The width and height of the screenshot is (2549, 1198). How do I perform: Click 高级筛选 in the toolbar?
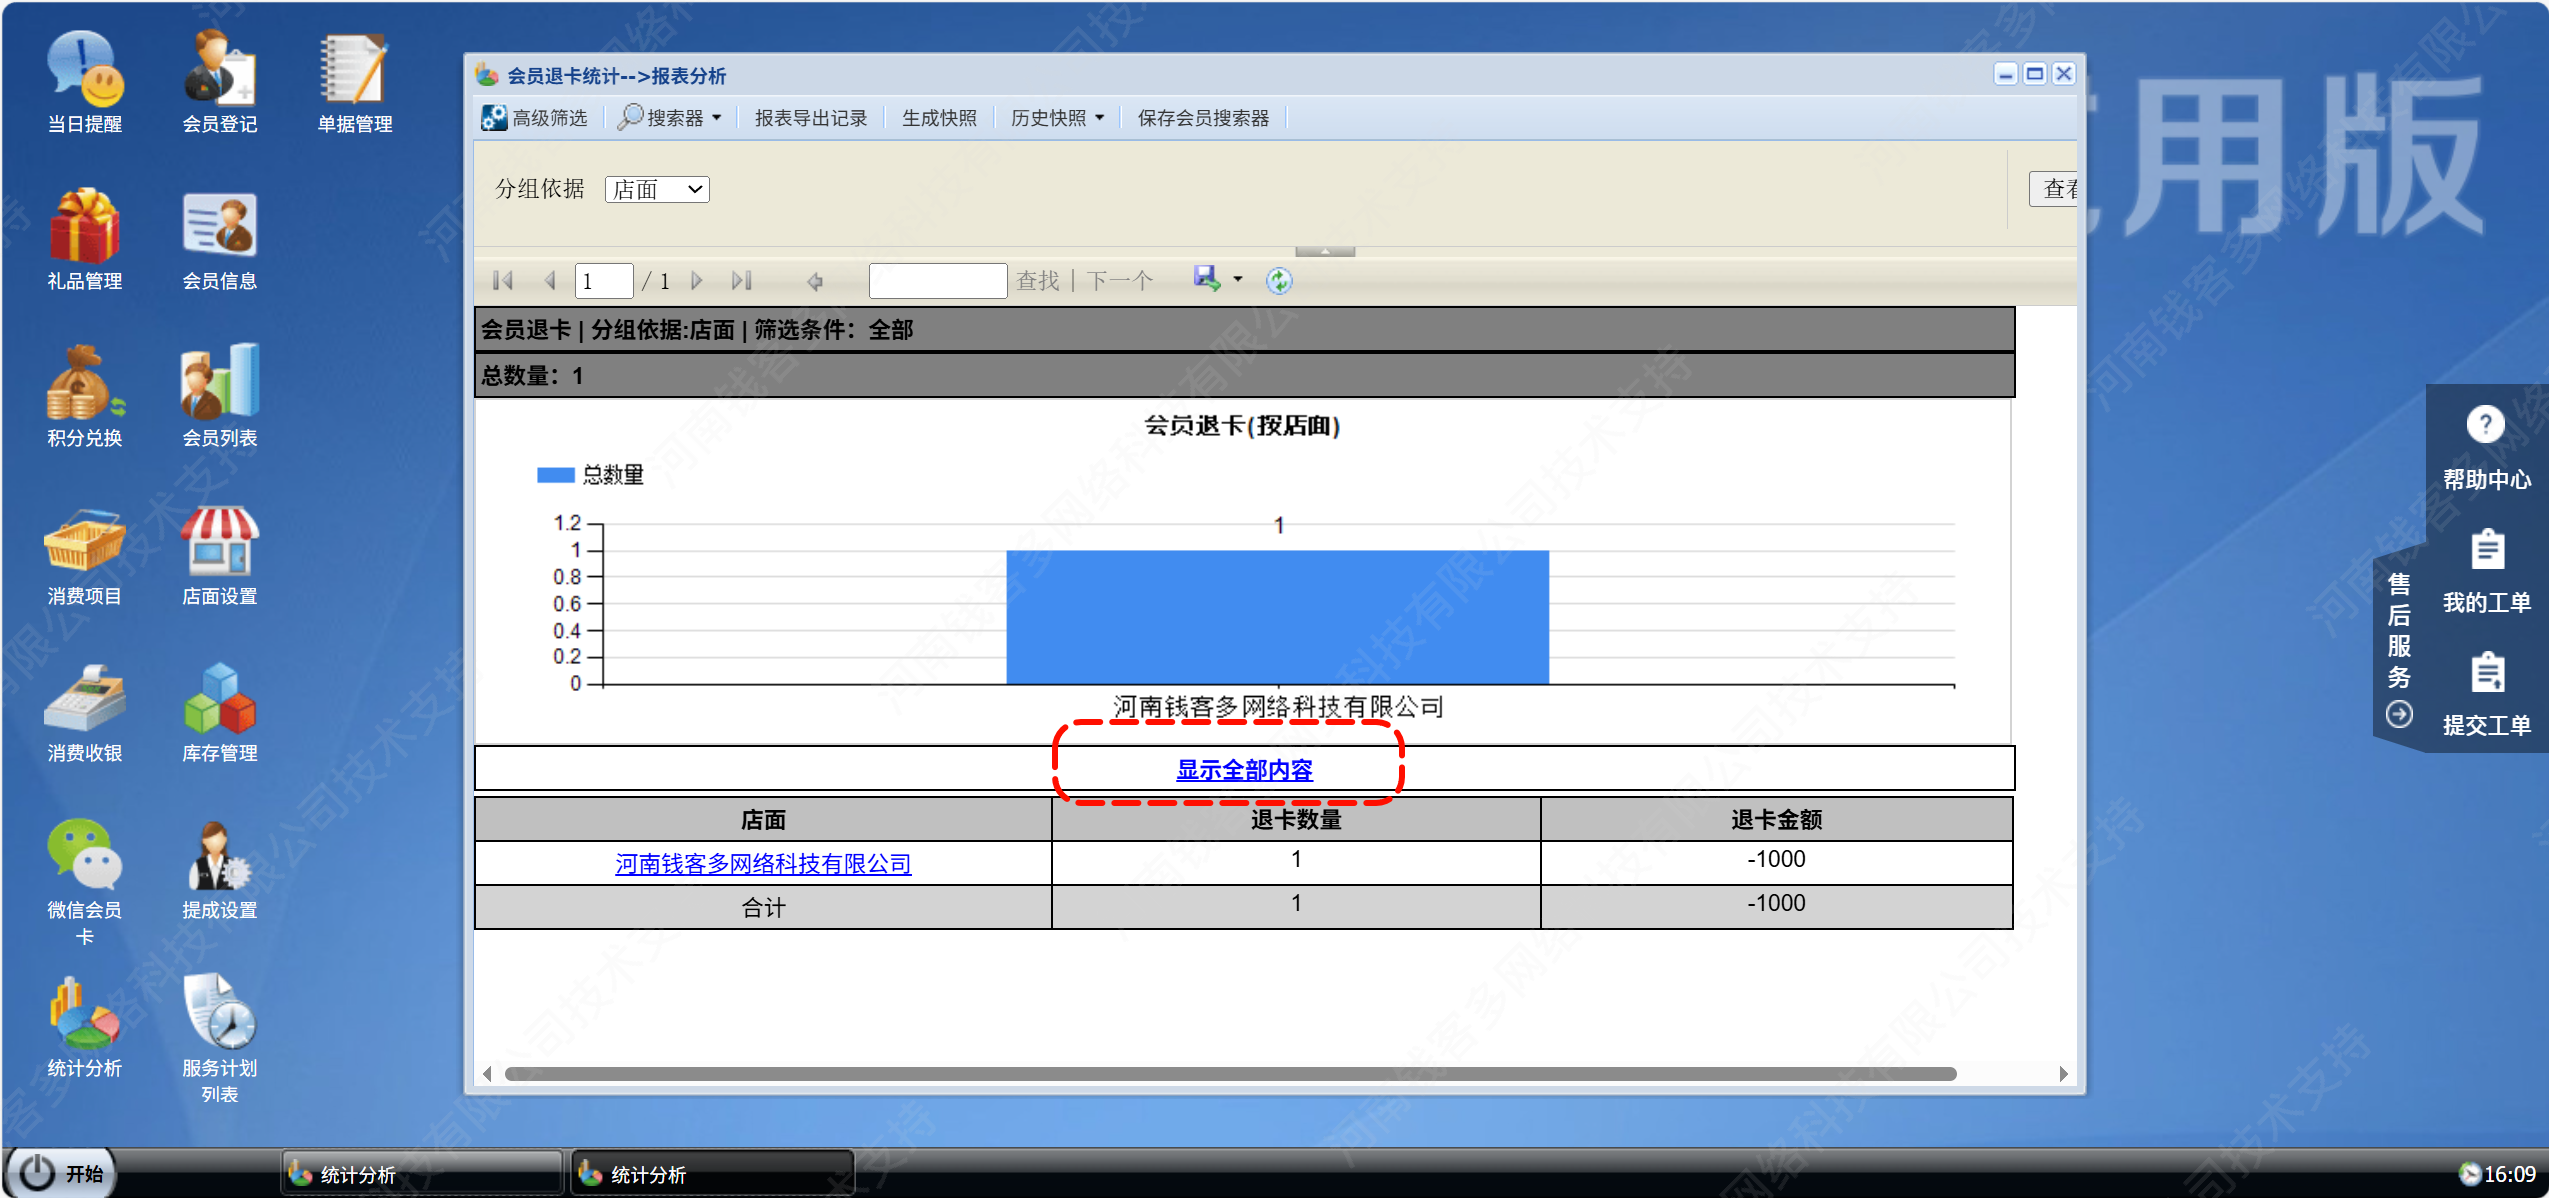535,118
